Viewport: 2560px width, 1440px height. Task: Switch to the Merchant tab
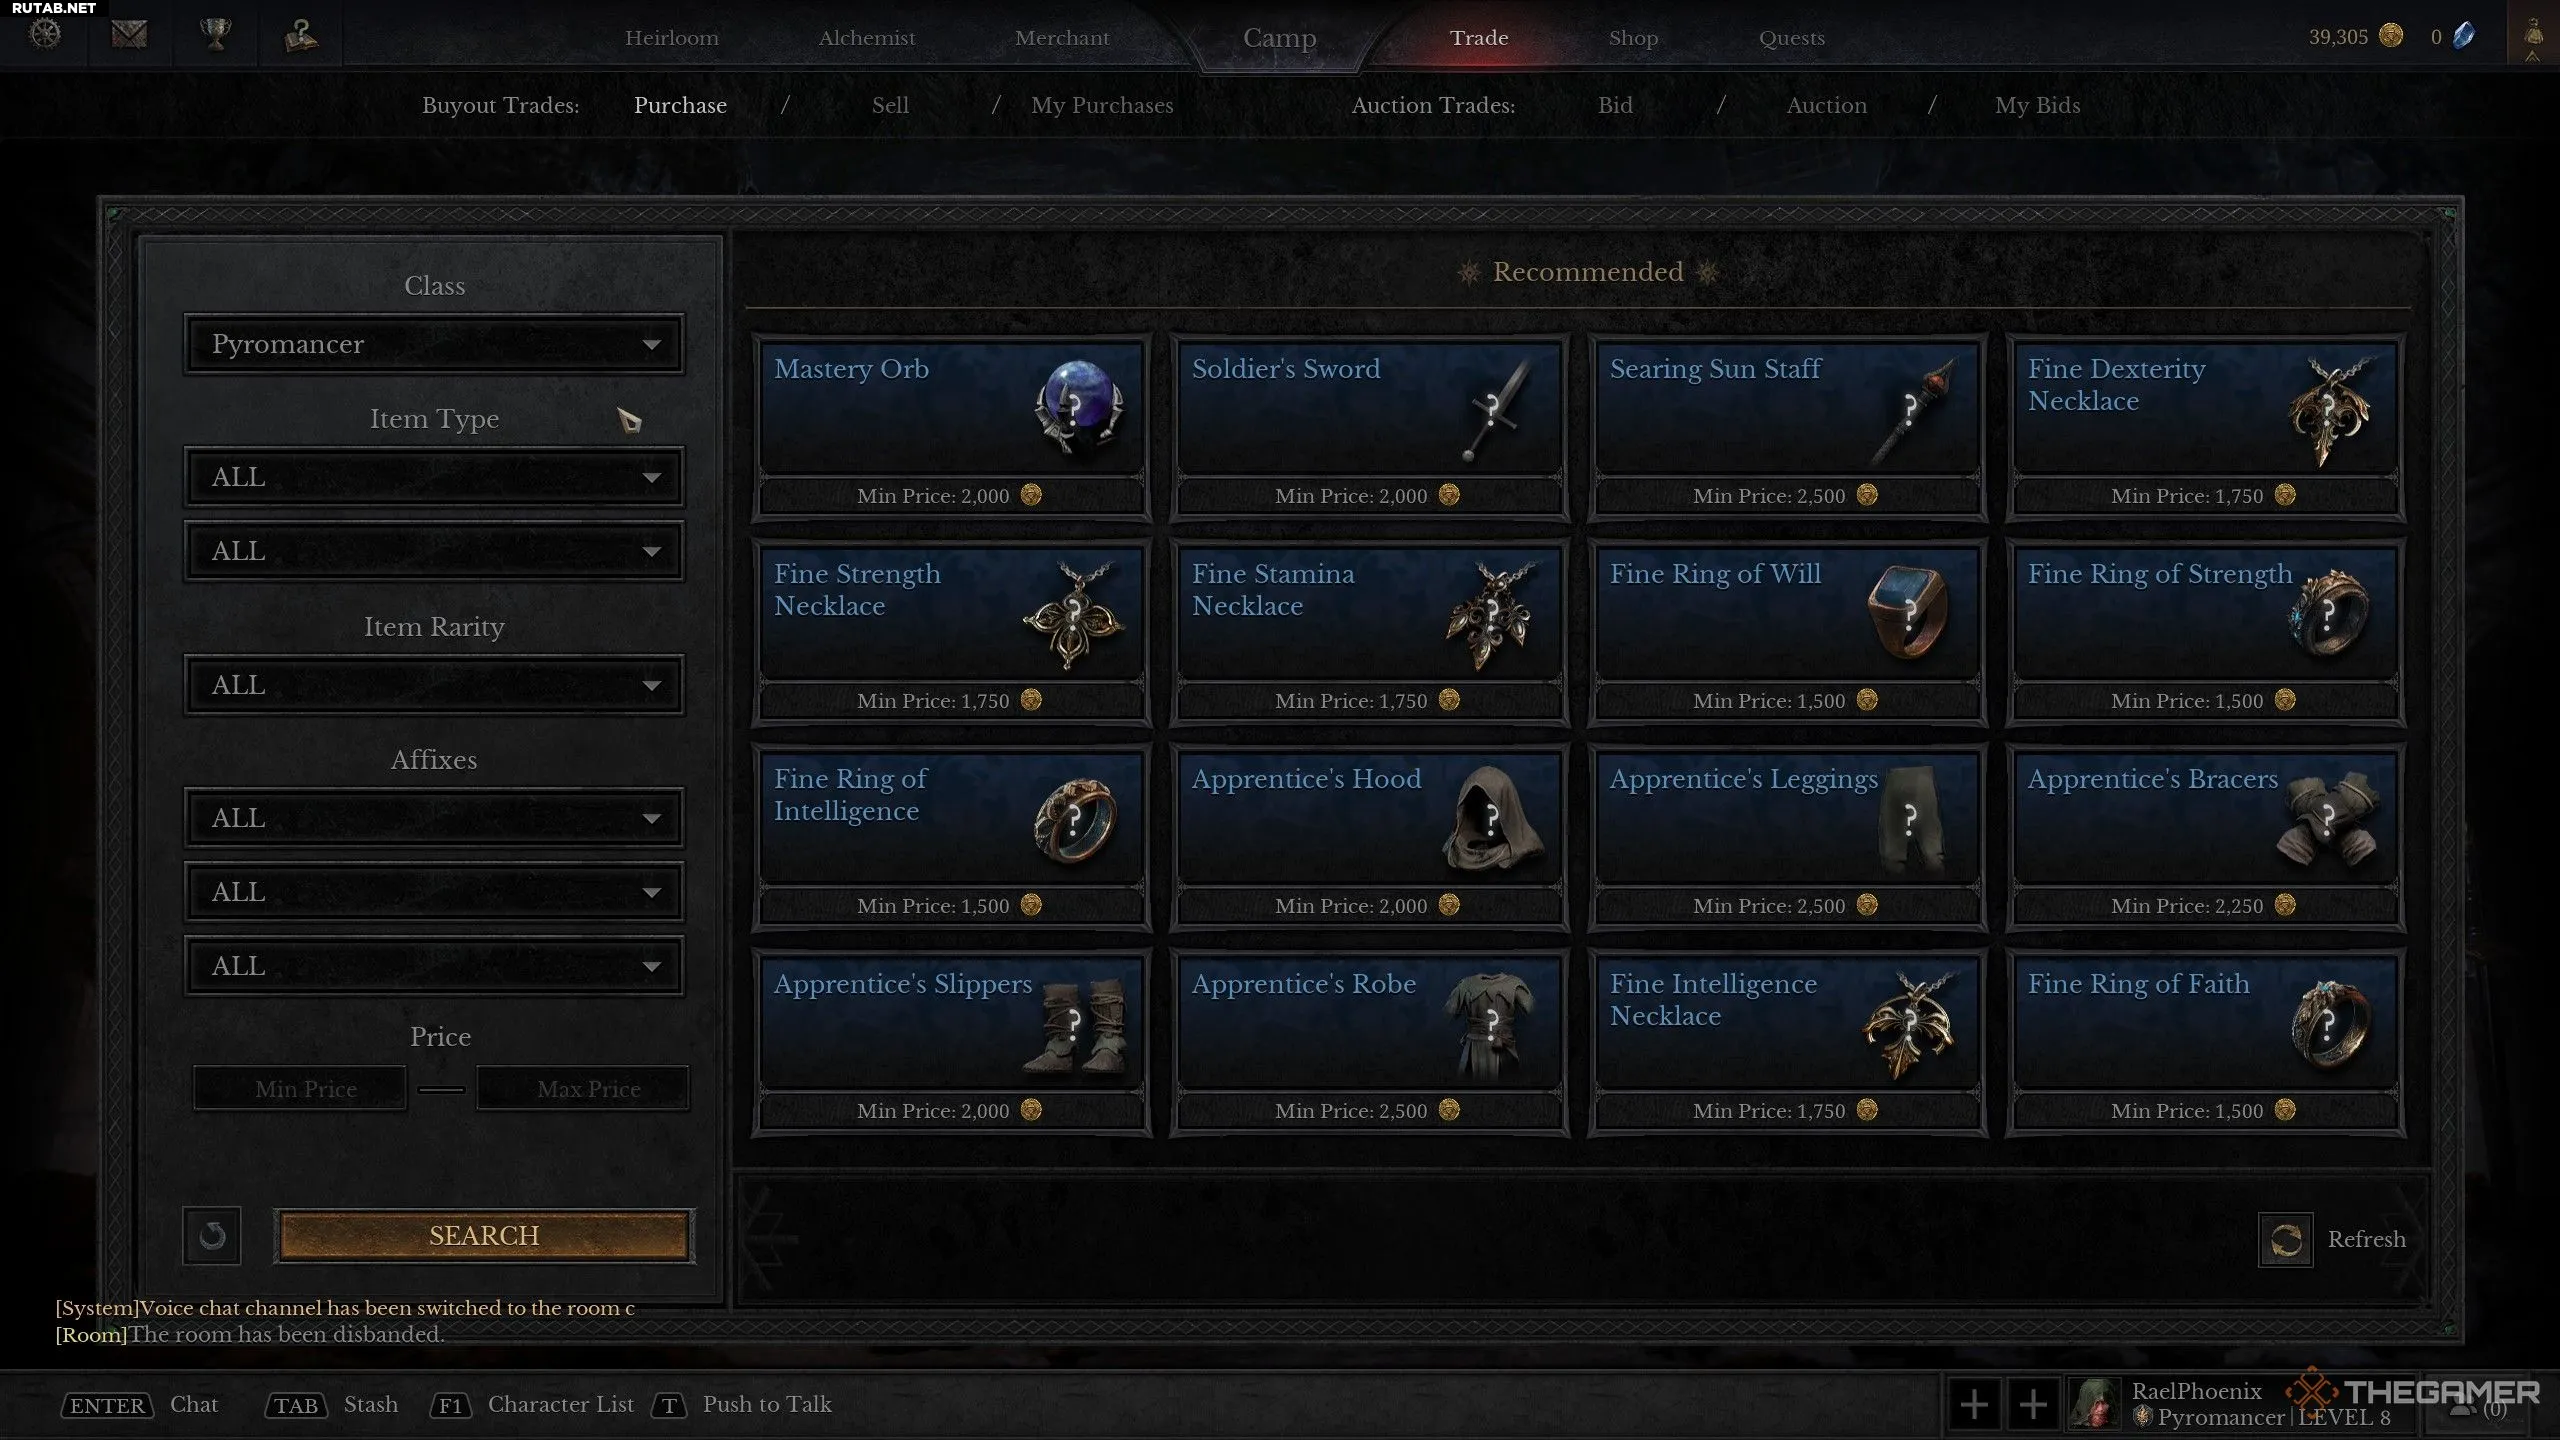1062,38
